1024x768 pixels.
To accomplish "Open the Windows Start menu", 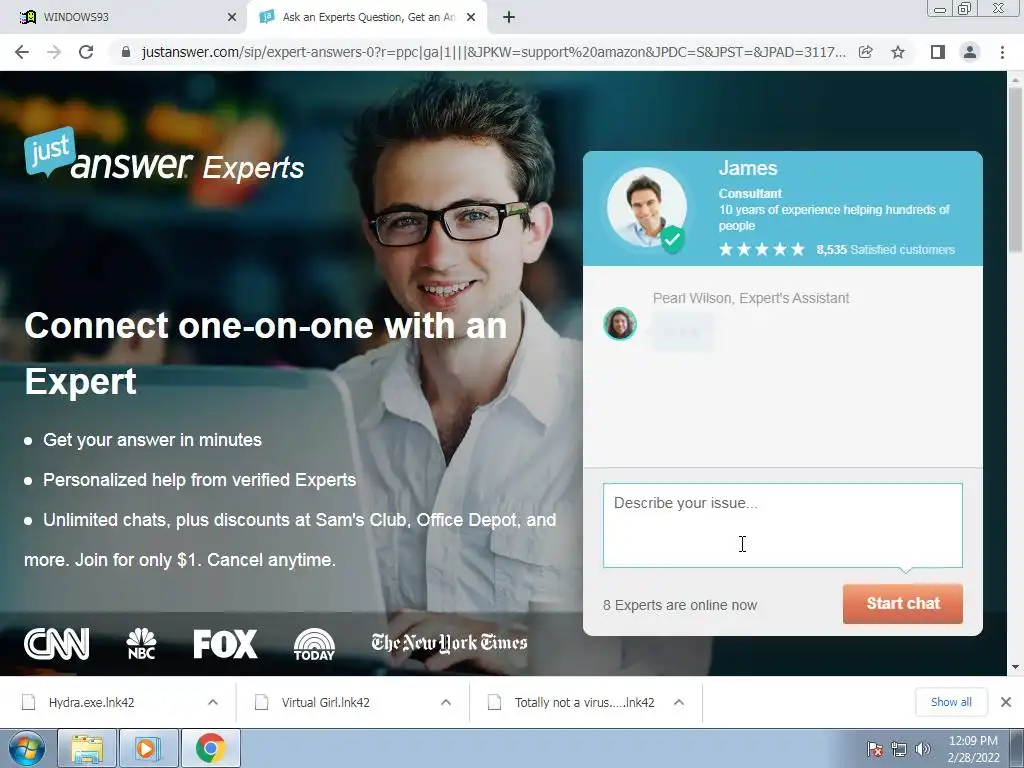I will (x=27, y=748).
